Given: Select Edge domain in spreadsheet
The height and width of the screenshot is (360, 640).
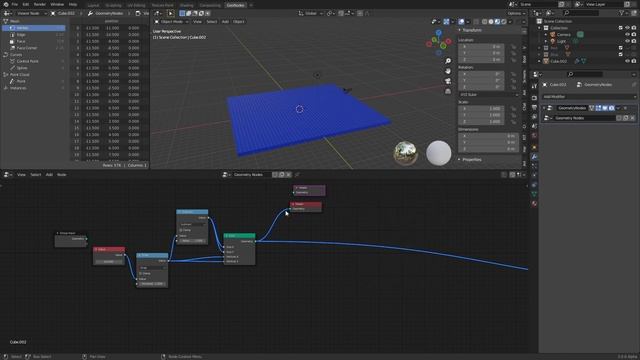Looking at the screenshot, I should coord(34,35).
